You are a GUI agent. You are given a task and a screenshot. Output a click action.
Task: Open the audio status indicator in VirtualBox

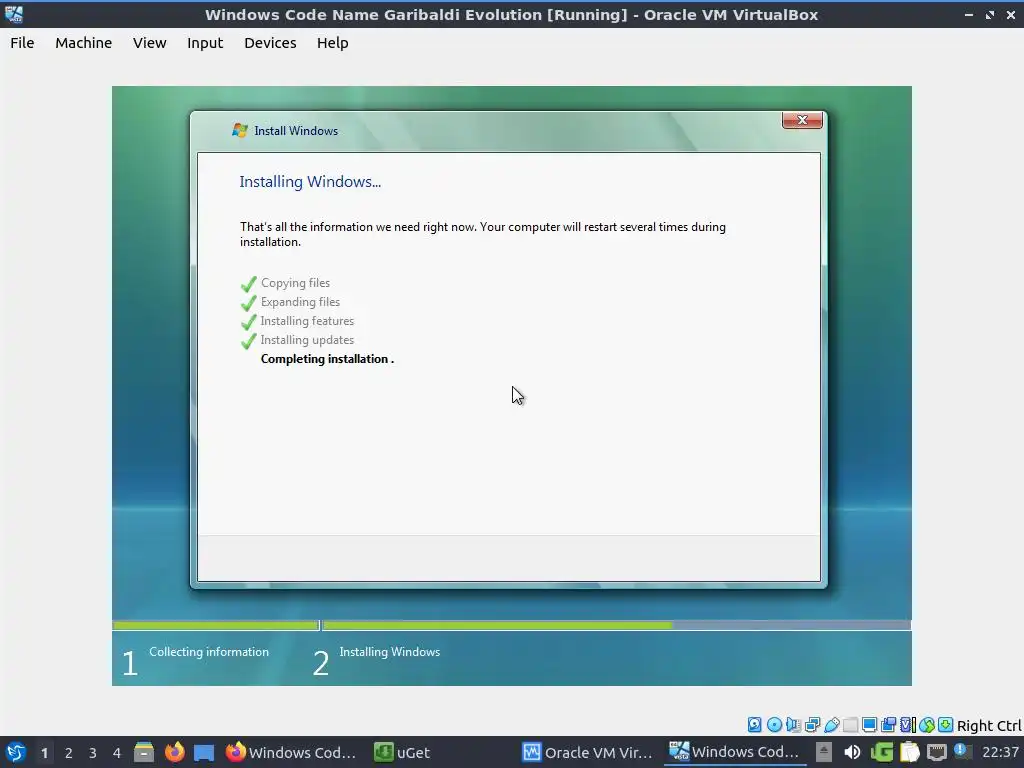coord(793,724)
